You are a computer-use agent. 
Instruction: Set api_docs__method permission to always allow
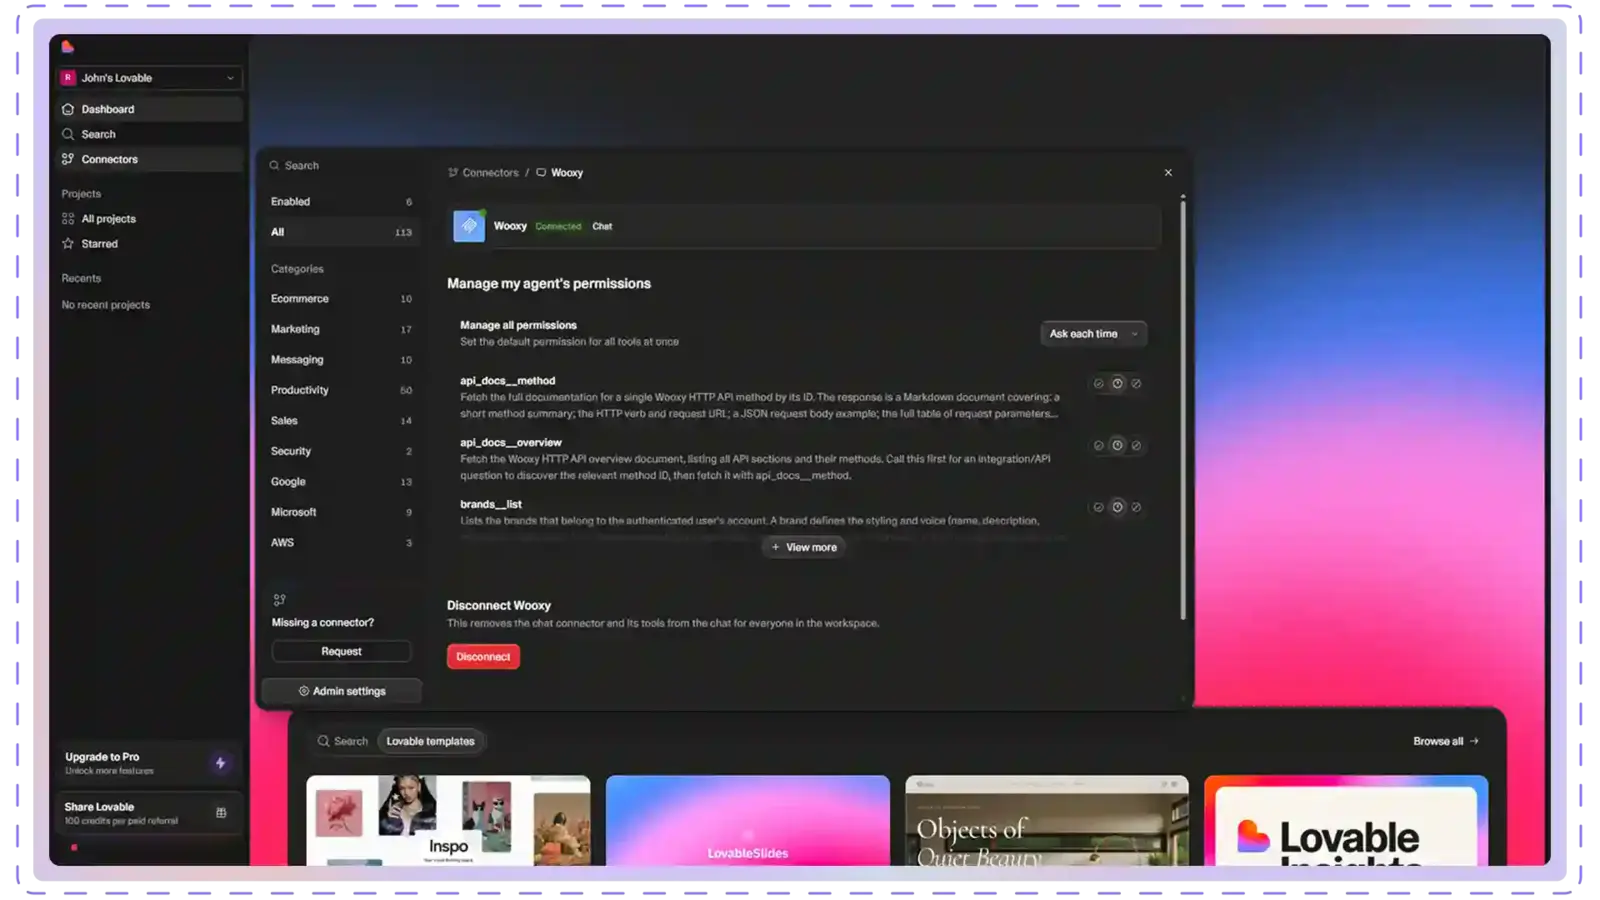point(1099,384)
